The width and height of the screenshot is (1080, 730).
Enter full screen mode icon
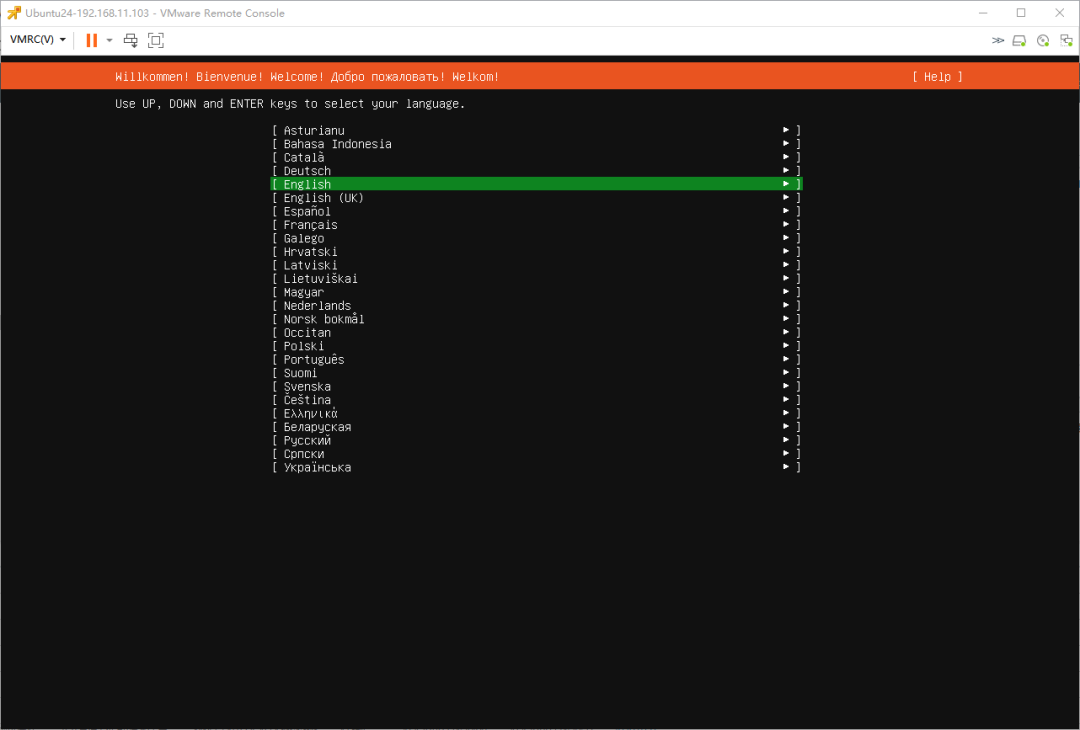pyautogui.click(x=156, y=40)
